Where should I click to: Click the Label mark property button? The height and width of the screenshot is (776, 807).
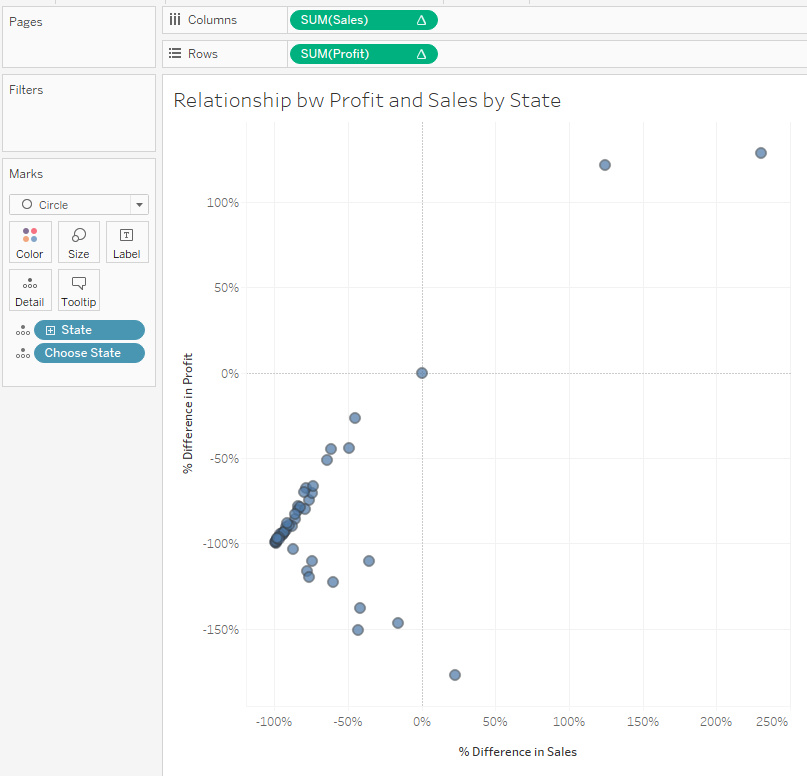[x=127, y=242]
